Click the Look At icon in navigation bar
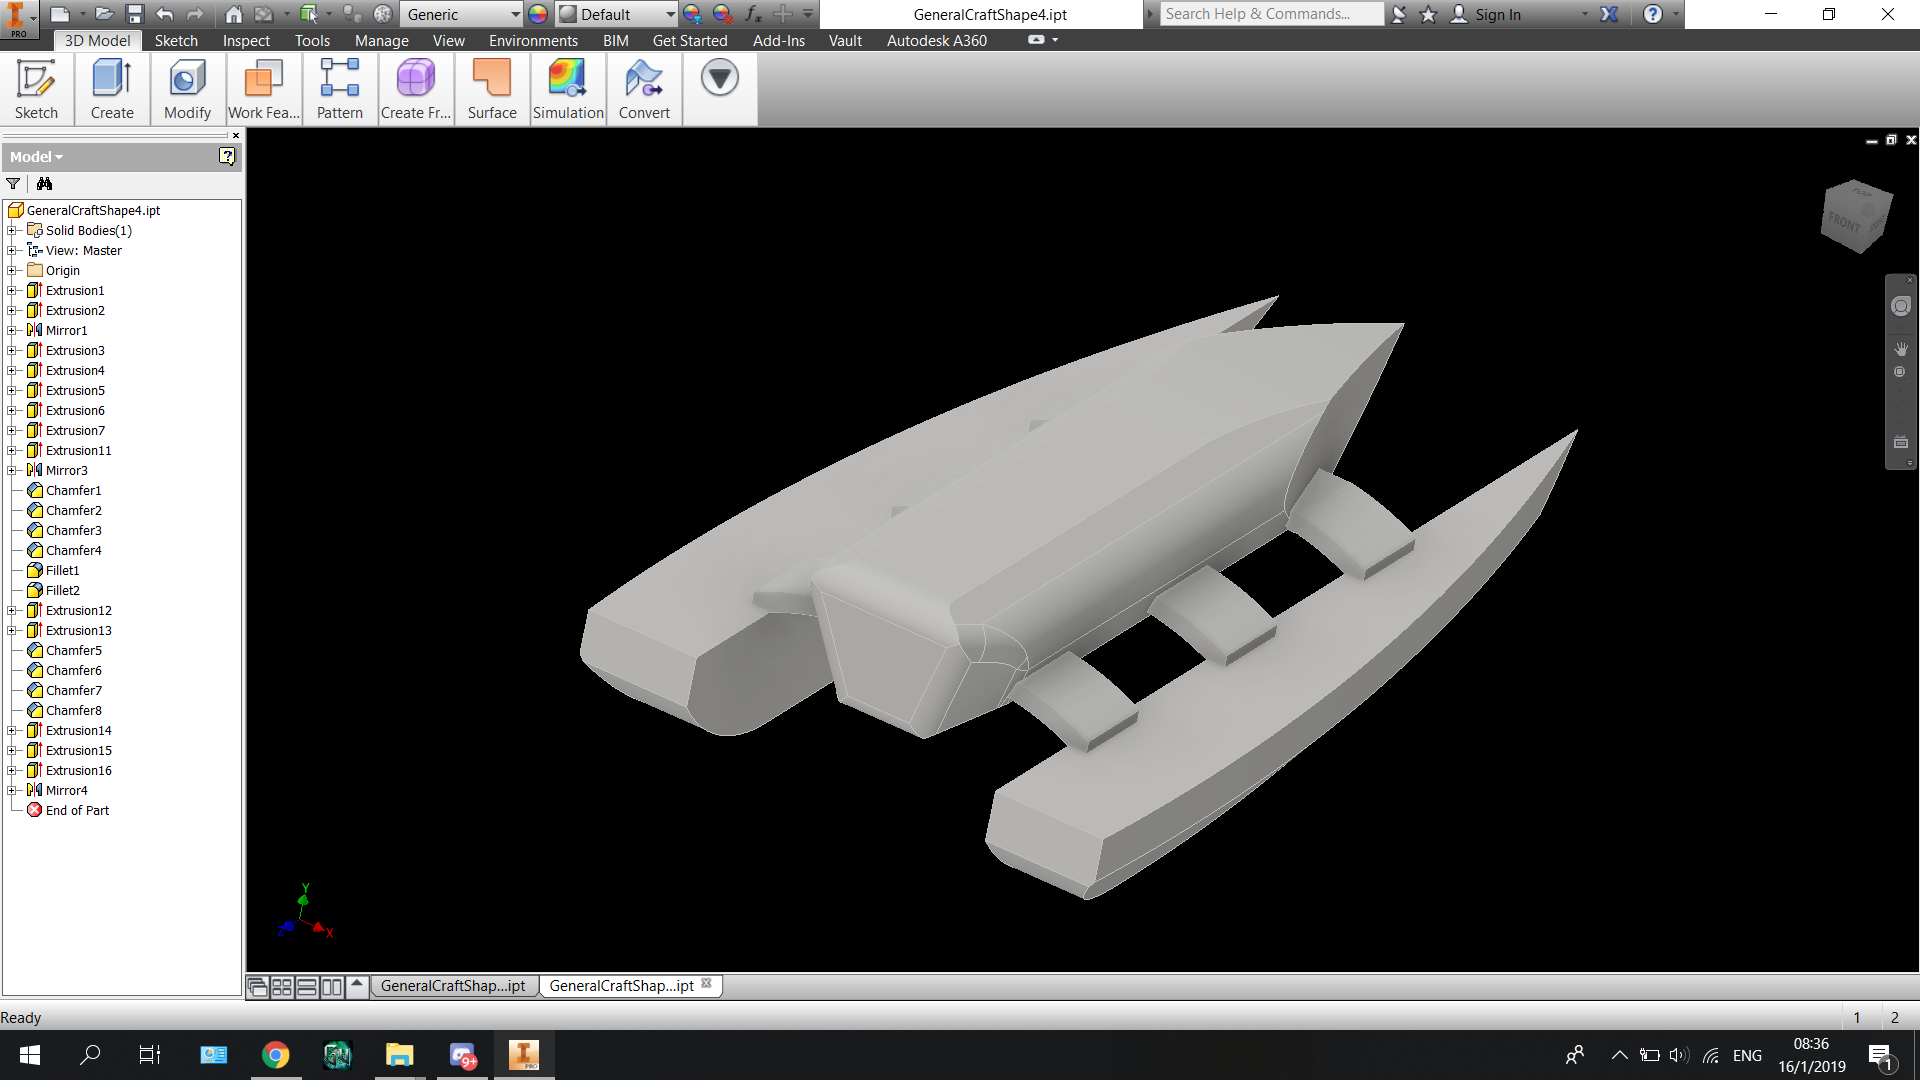1920x1080 pixels. point(1901,442)
